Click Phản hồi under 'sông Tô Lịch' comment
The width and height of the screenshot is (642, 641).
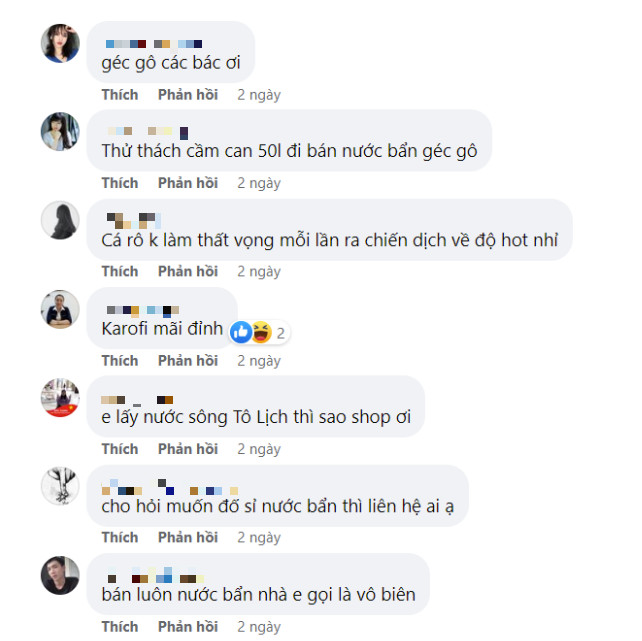coord(188,449)
